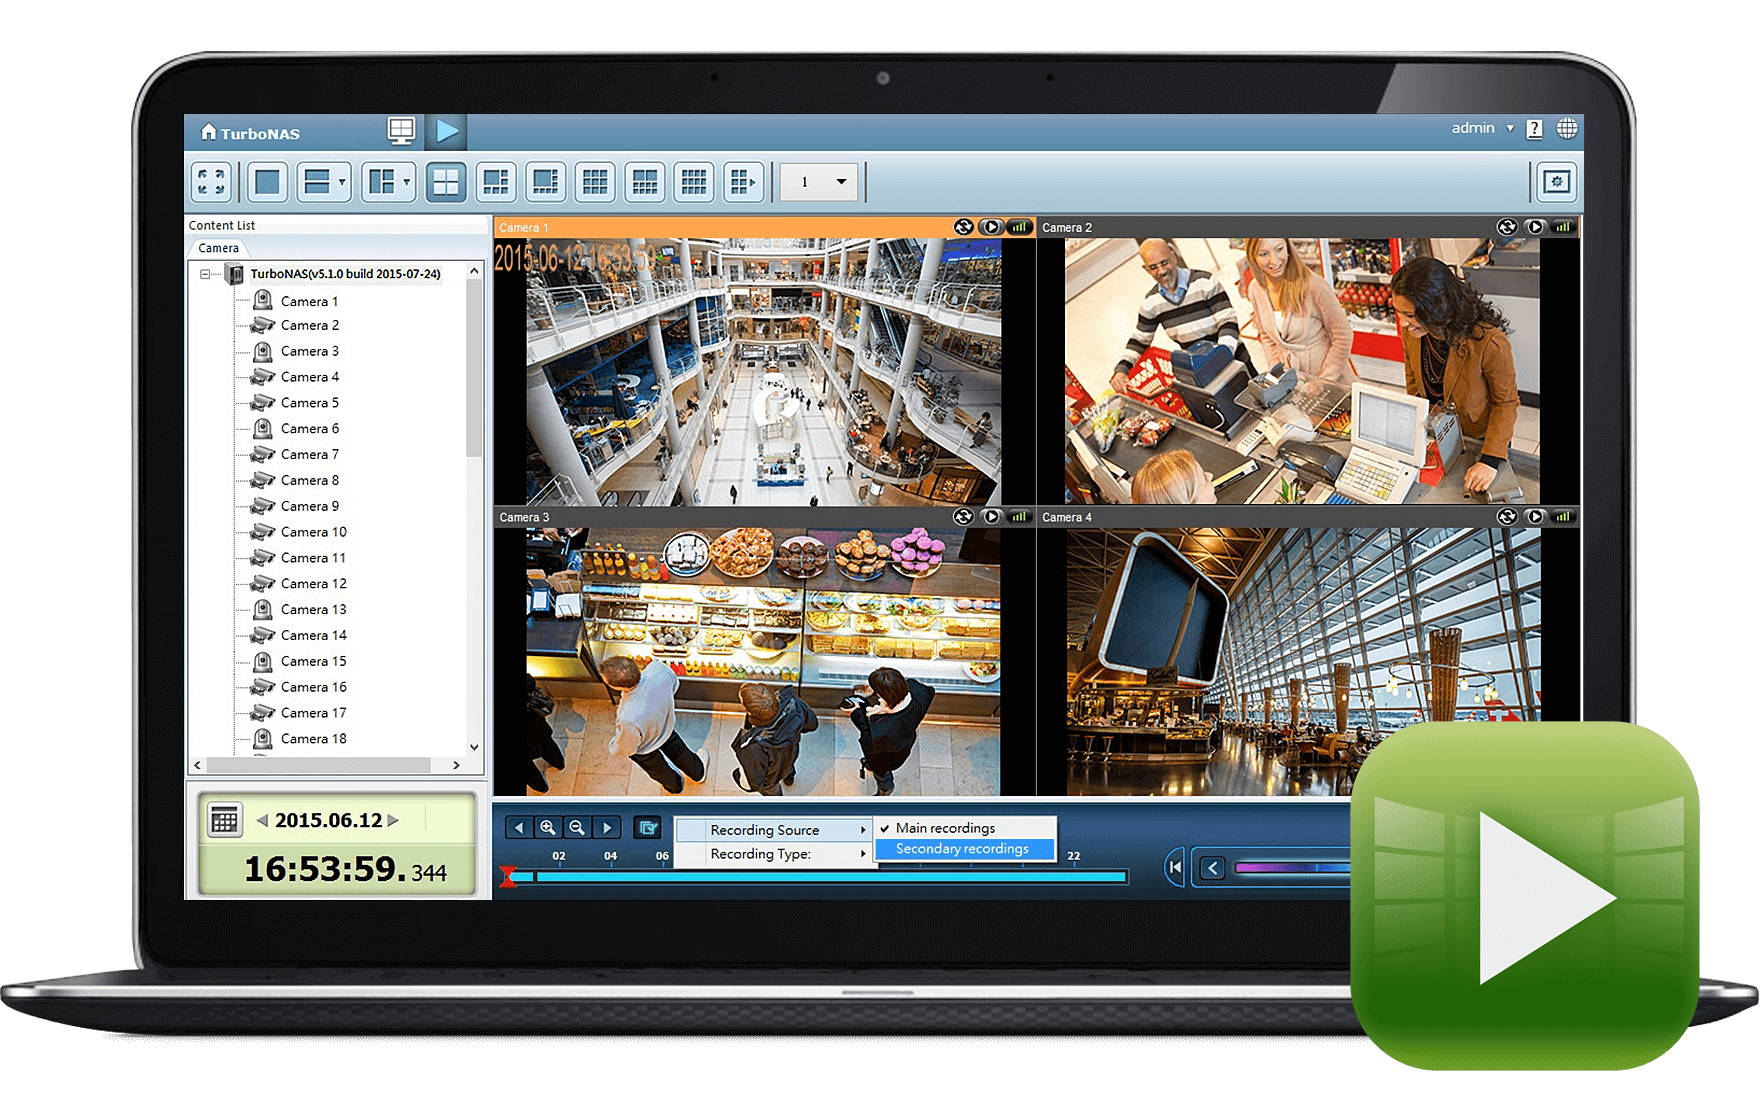Zoom out on the timeline
1760x1120 pixels.
click(x=577, y=828)
